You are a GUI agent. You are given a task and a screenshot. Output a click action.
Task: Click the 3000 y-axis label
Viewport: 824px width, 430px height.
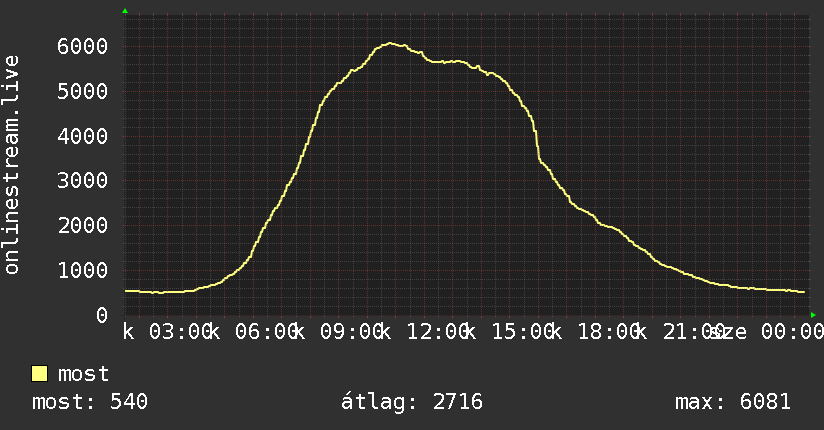[83, 180]
